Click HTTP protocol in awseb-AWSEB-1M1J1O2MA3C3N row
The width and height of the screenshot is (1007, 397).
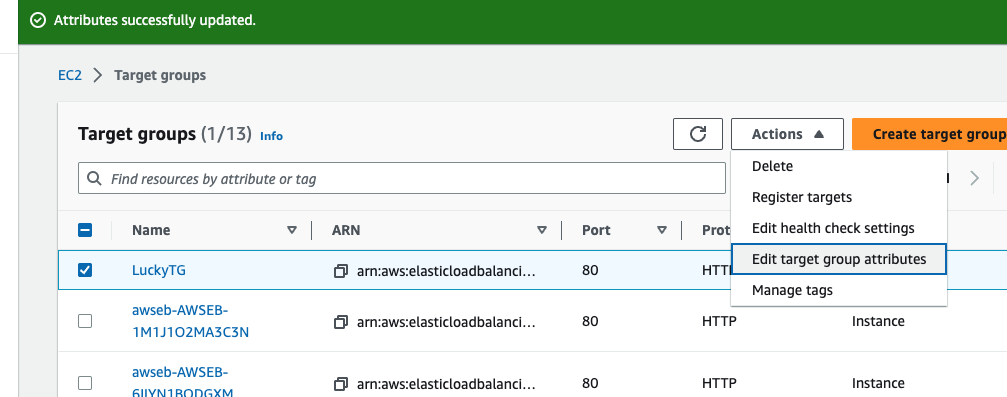pos(719,321)
